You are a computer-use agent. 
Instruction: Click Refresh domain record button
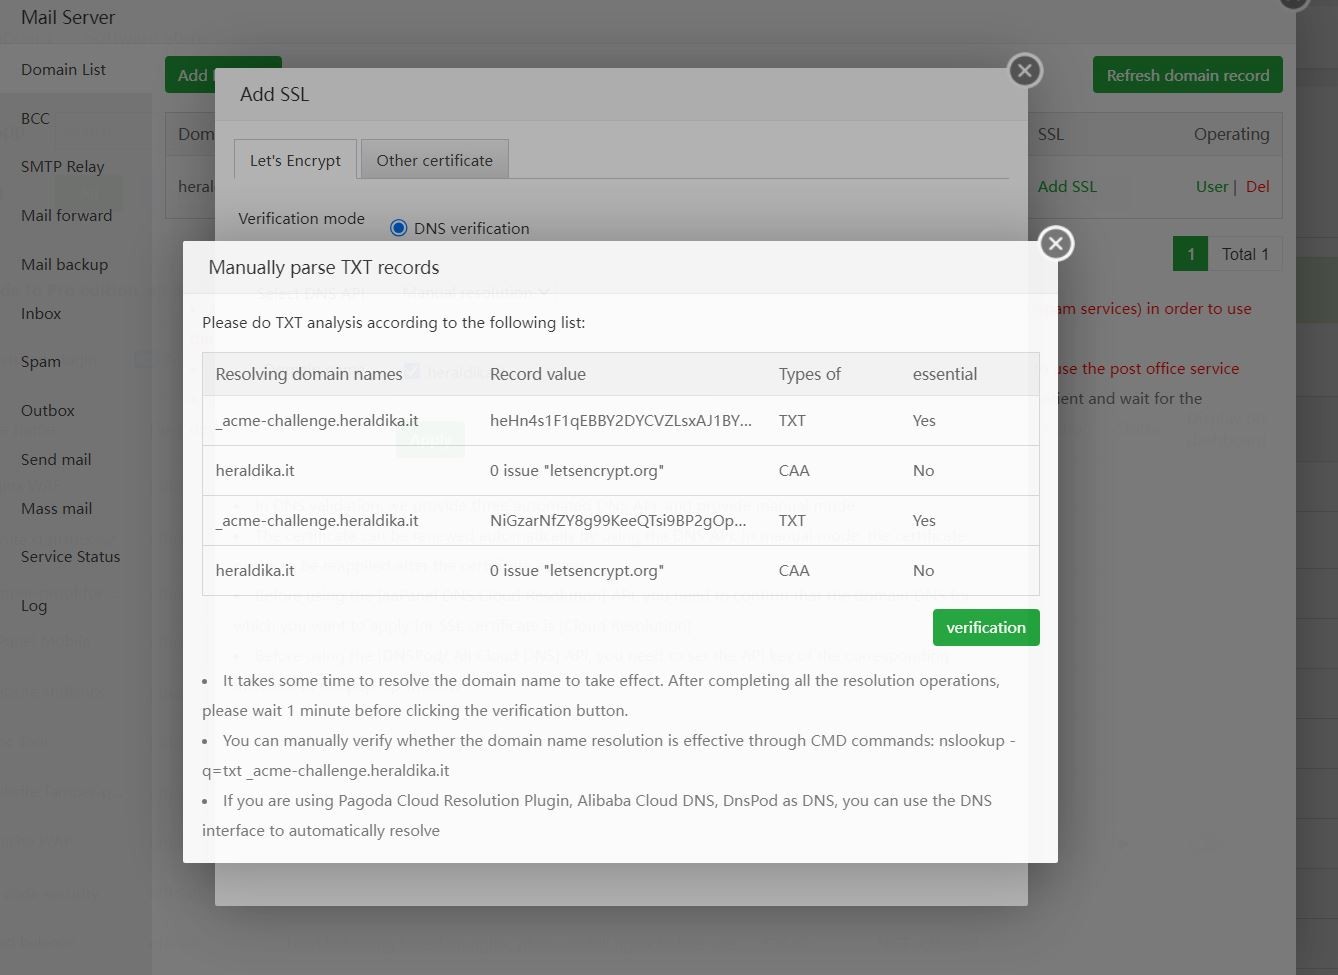coord(1187,75)
